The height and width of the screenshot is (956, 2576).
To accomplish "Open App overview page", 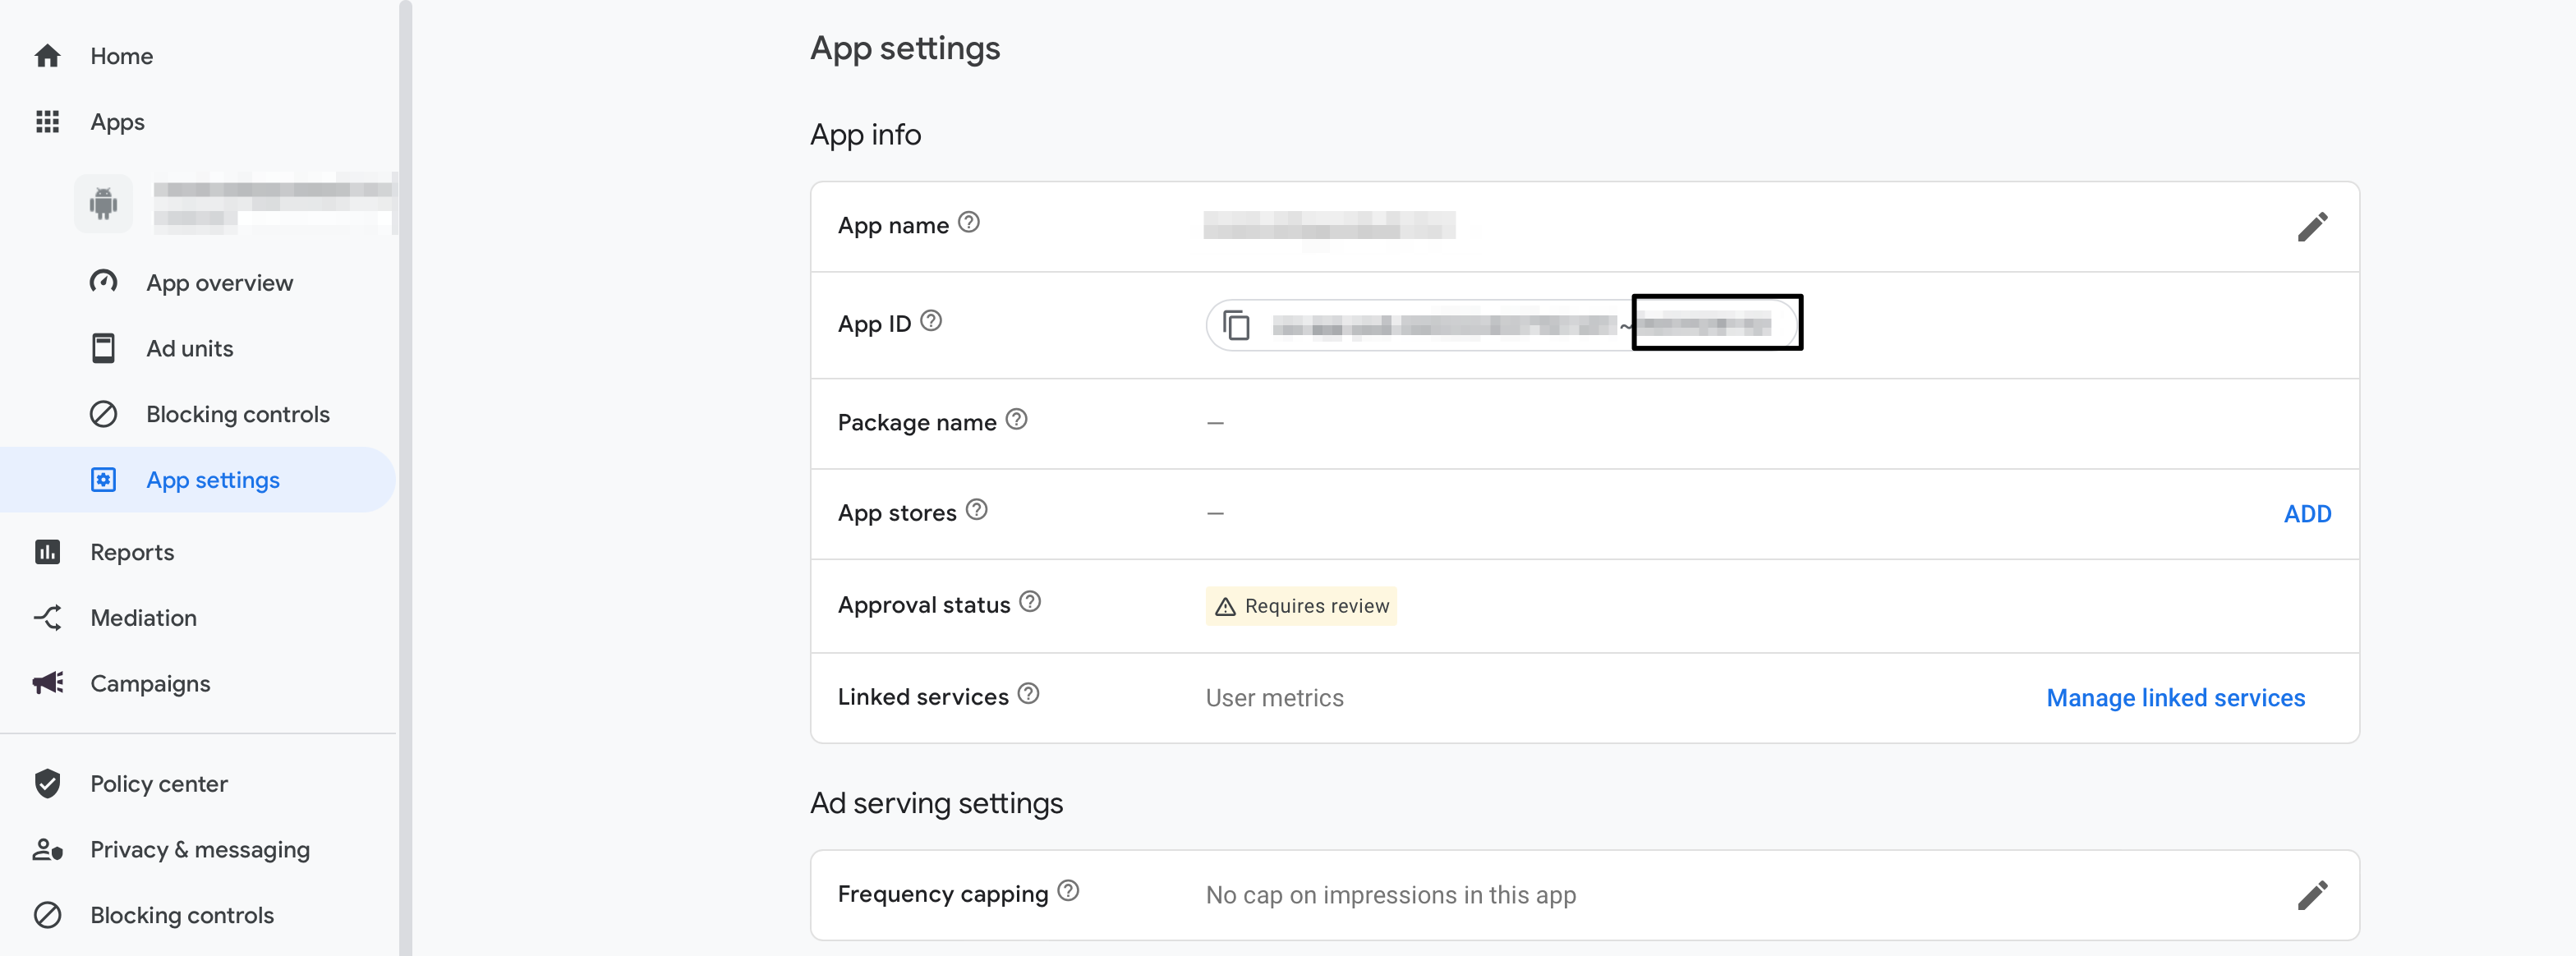I will (x=219, y=283).
